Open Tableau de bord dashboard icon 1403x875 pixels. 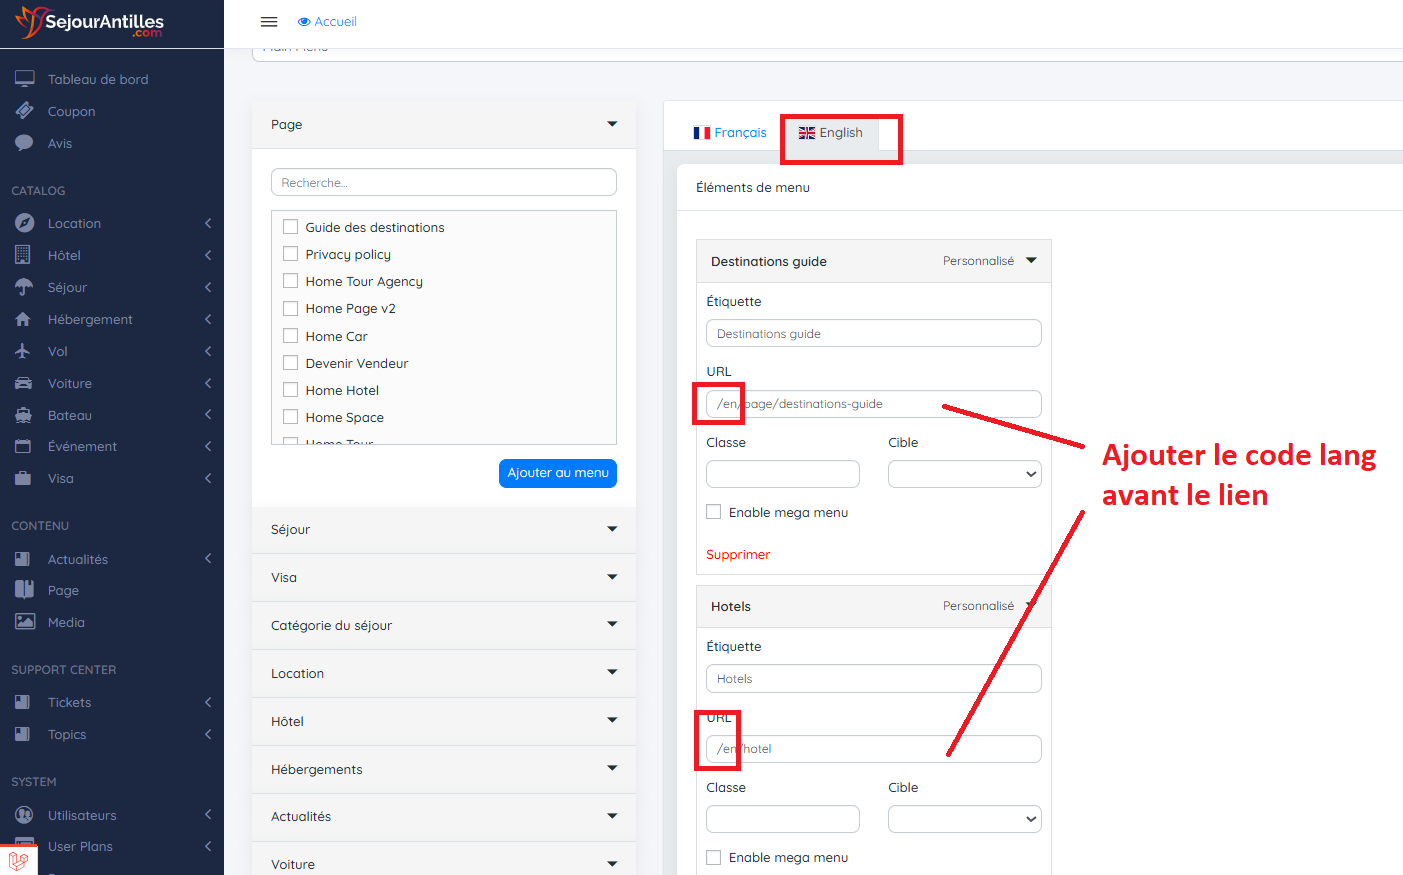pos(24,79)
